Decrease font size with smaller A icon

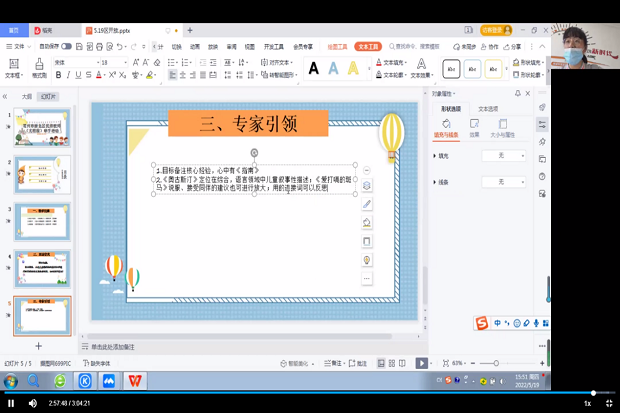(x=146, y=63)
